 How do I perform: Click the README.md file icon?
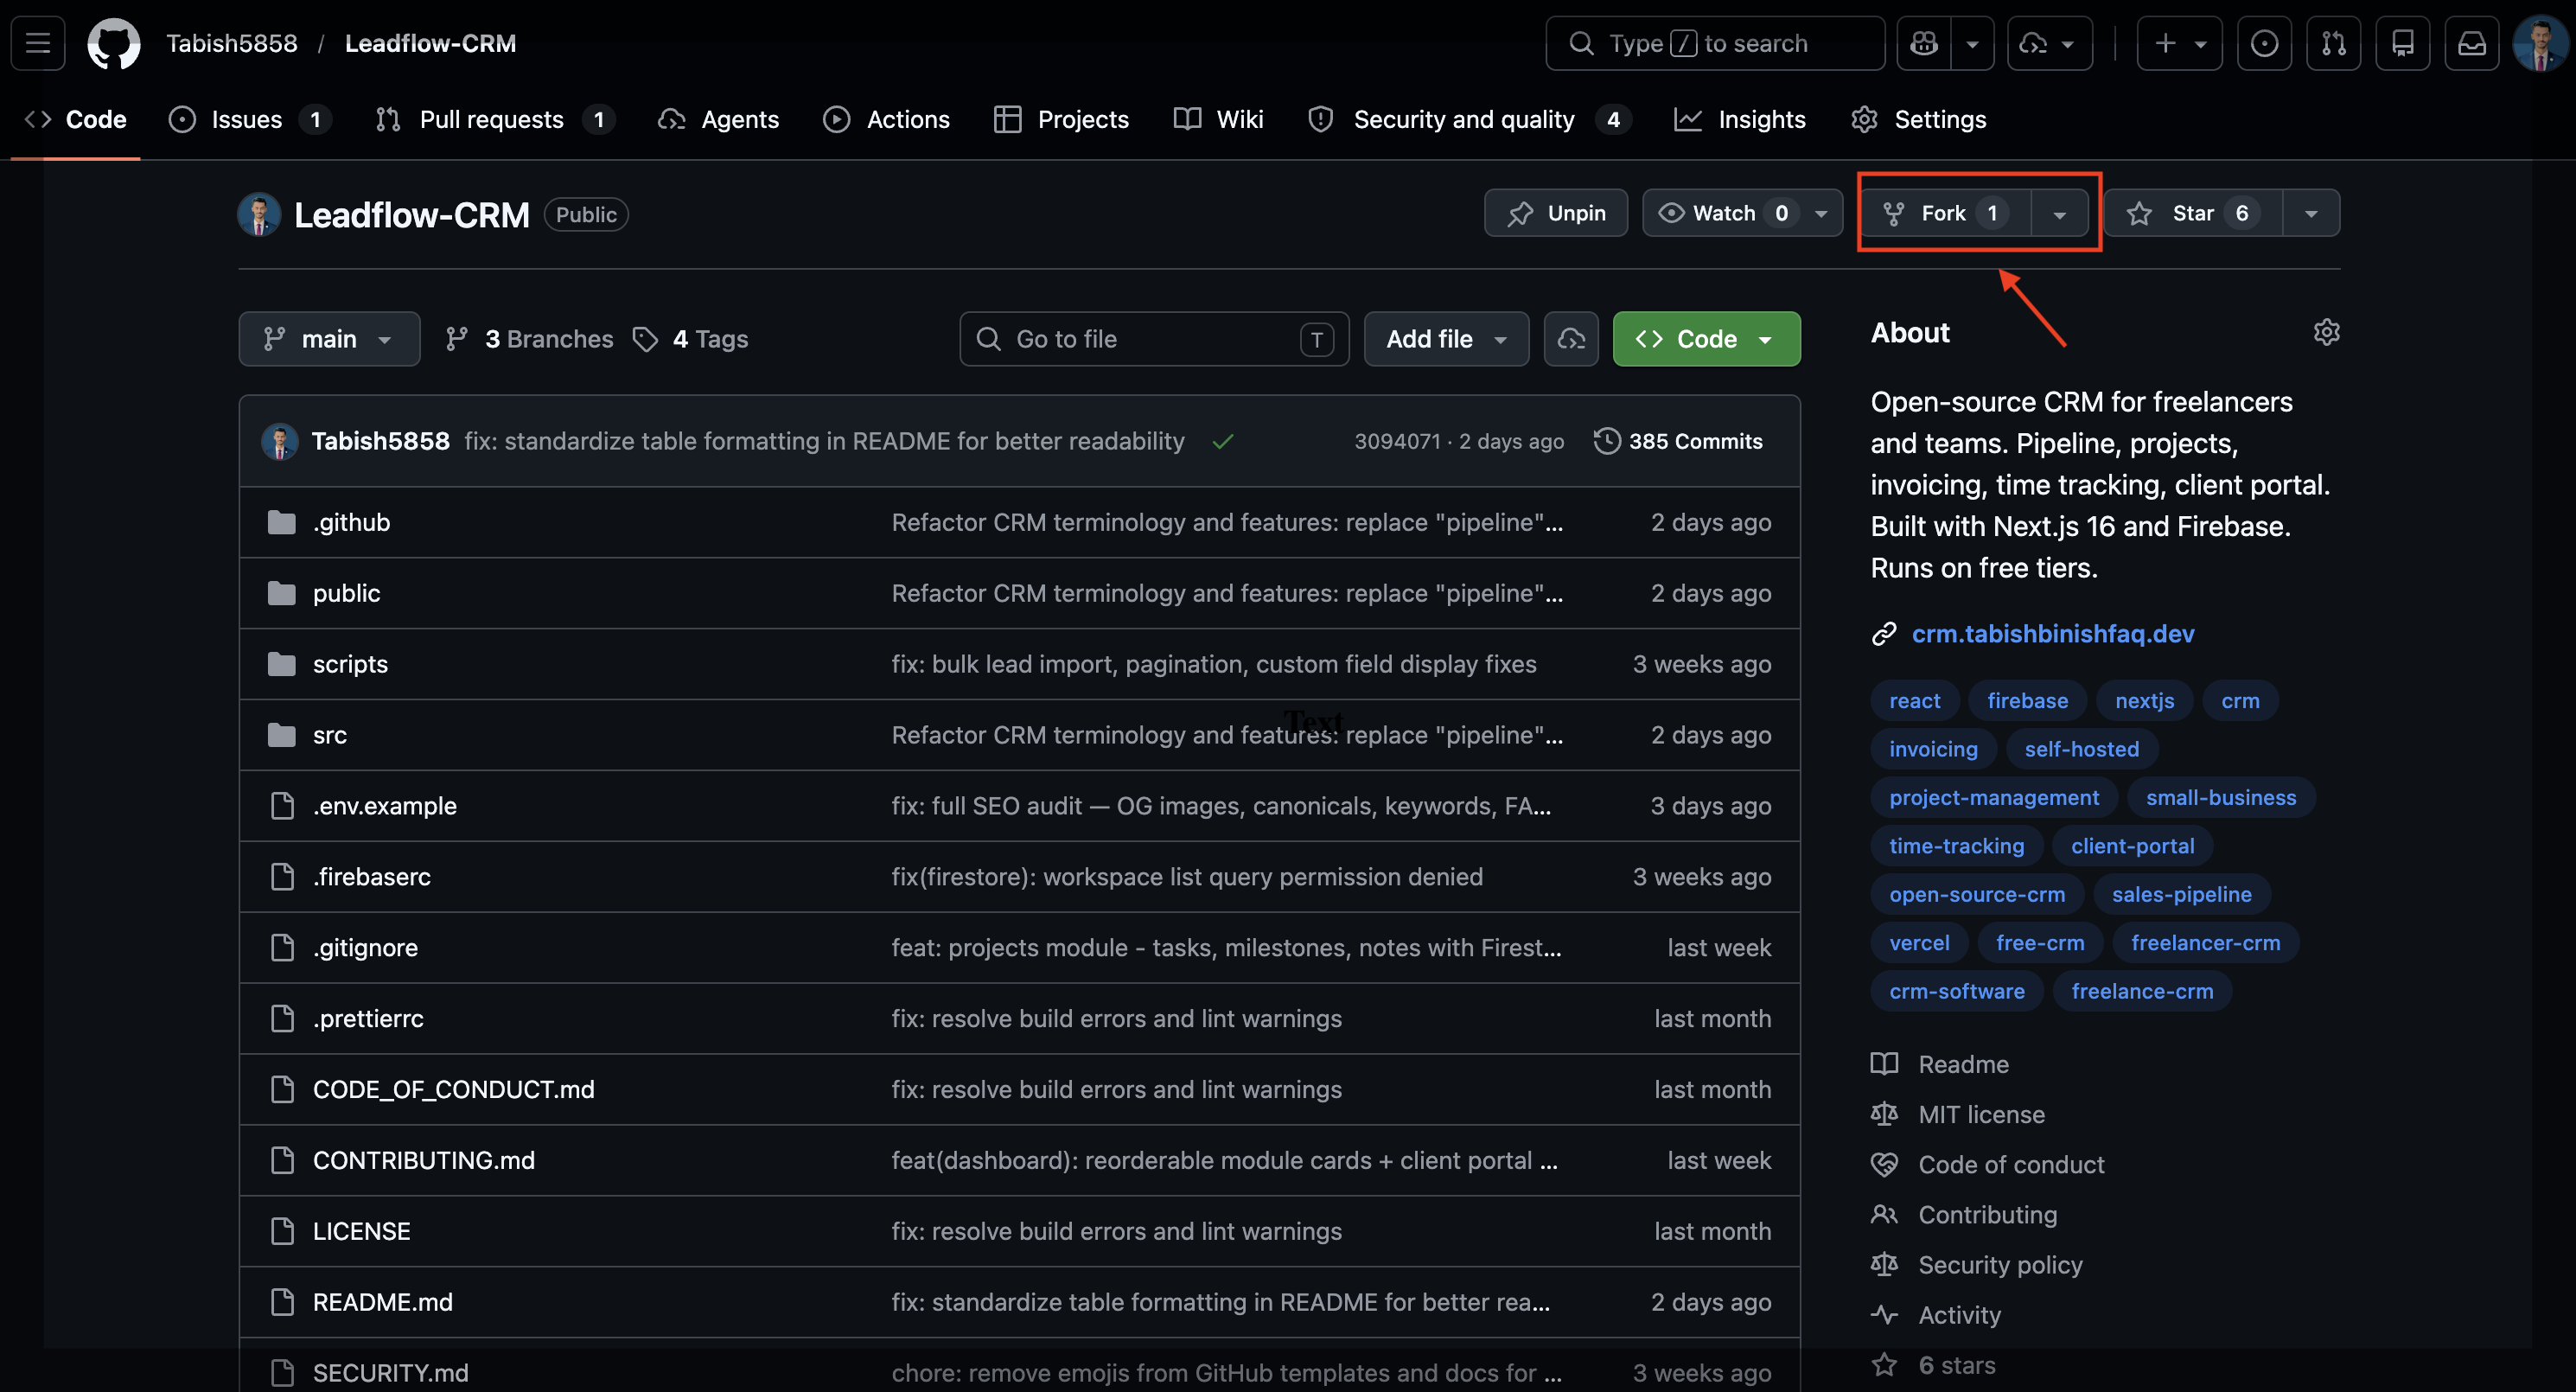click(282, 1302)
